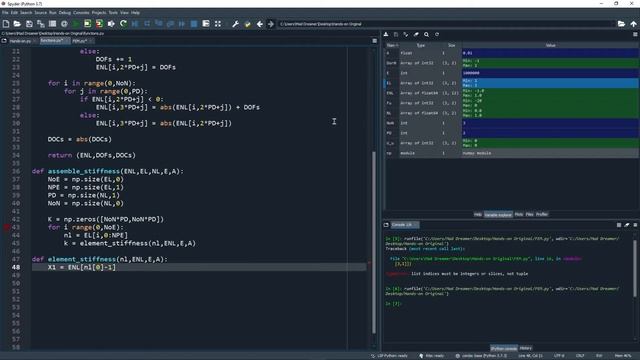Screen dimensions: 640x360
Task: Re-run the last script
Action: (x=123, y=24)
